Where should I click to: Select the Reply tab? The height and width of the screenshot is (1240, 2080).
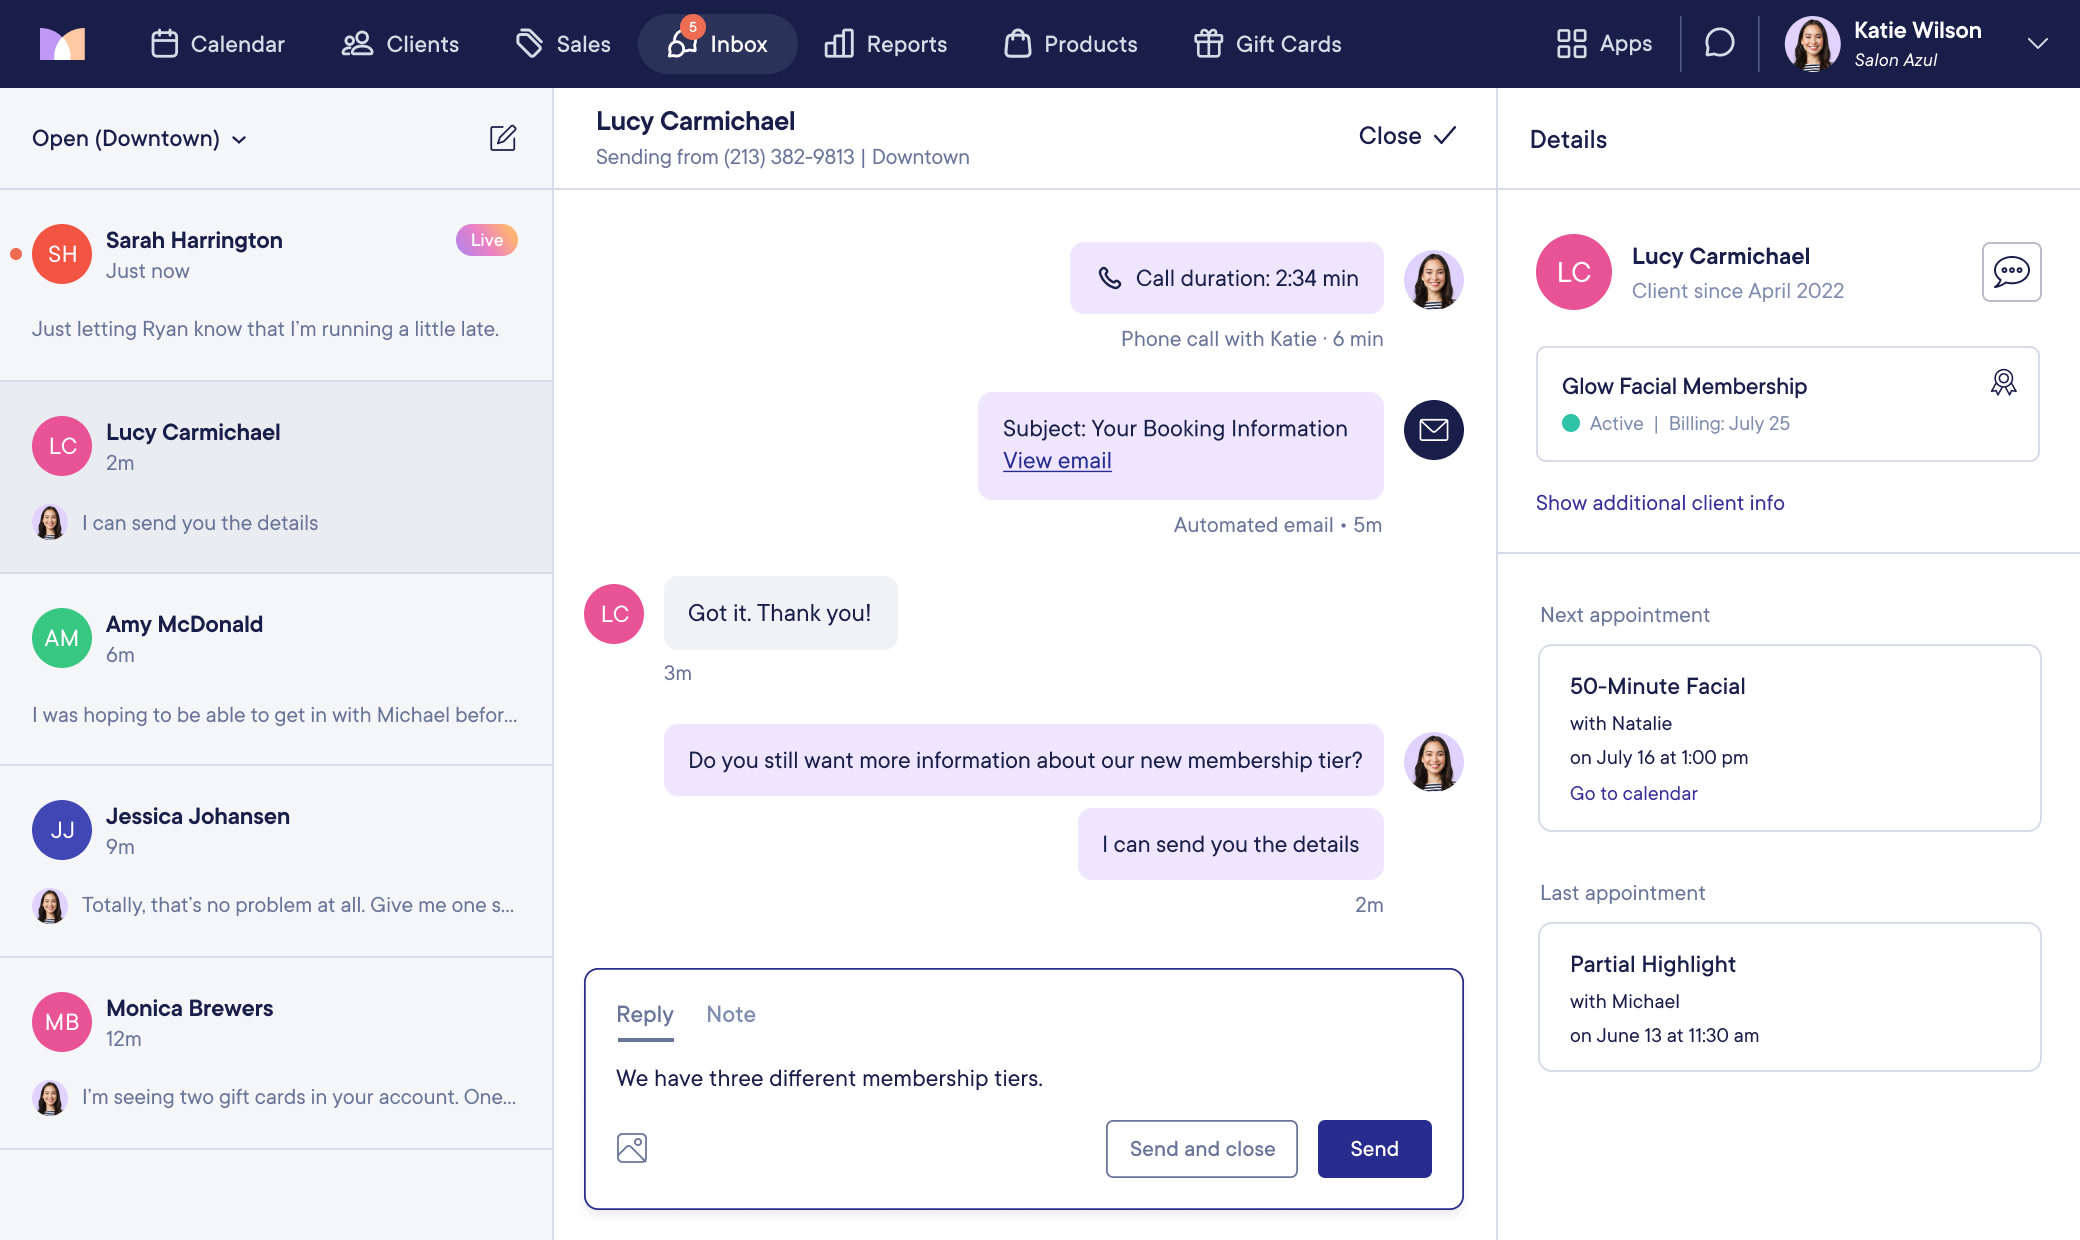pyautogui.click(x=644, y=1014)
